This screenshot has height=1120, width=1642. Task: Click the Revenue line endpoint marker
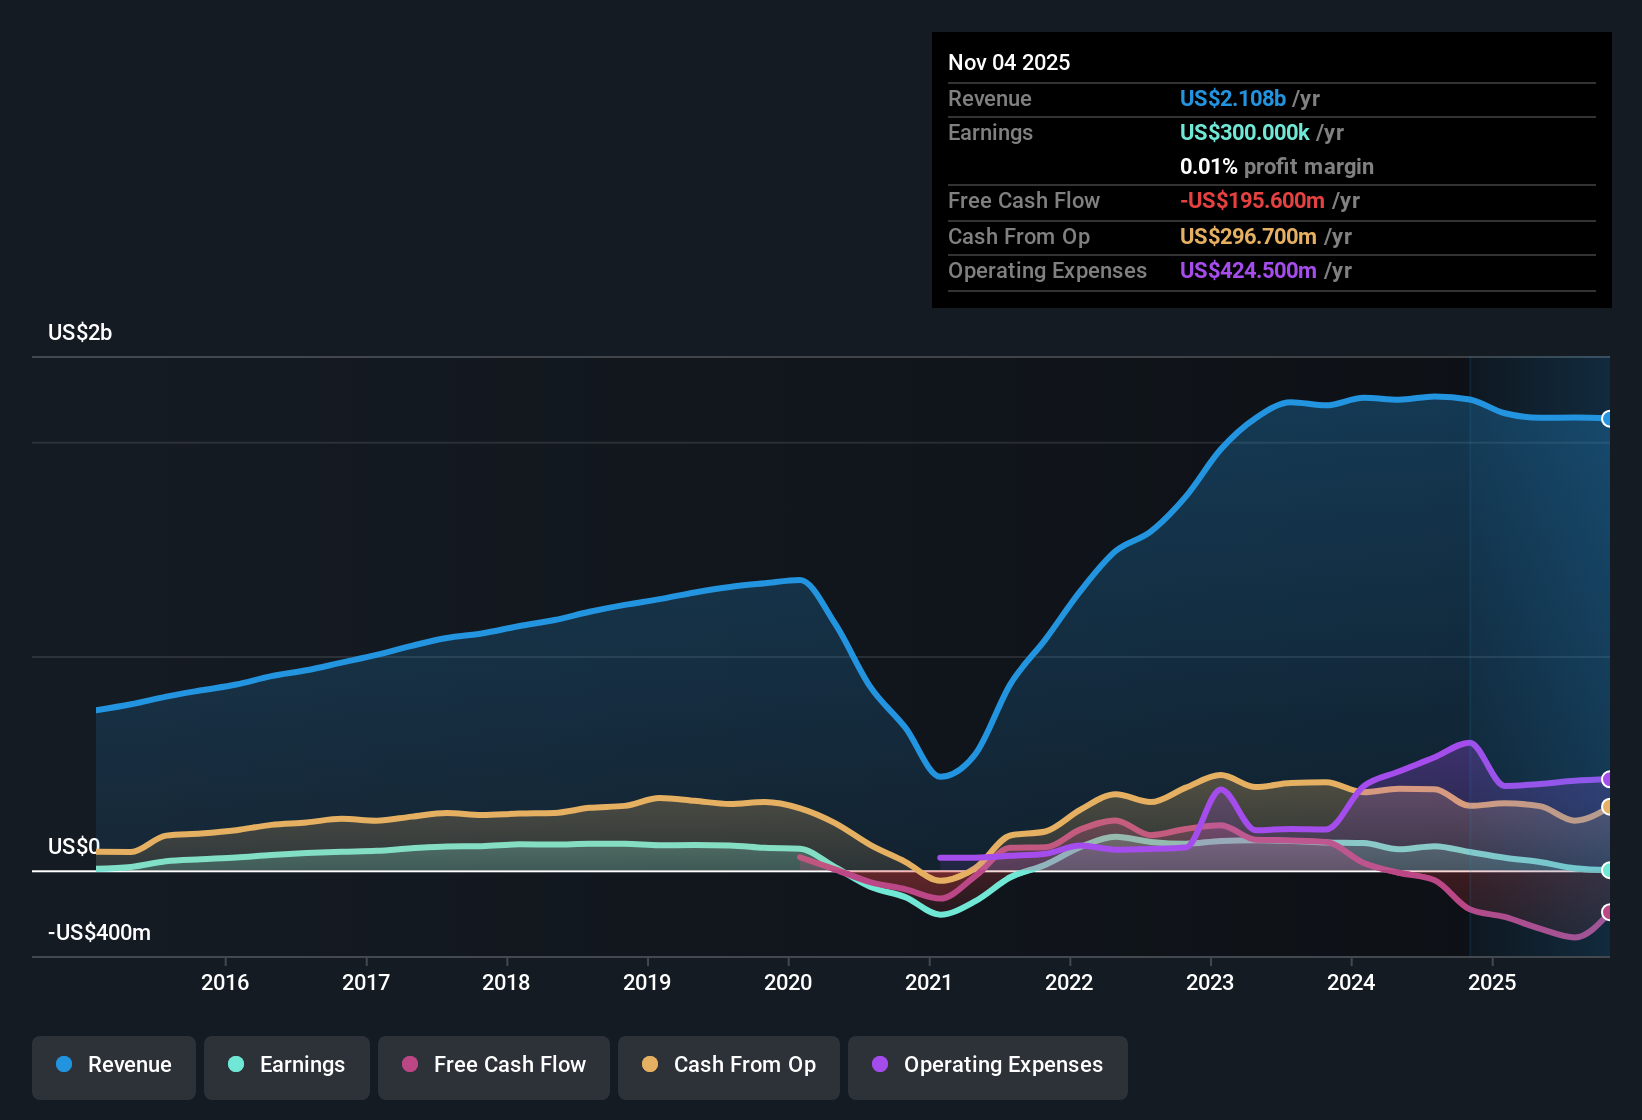click(x=1608, y=420)
